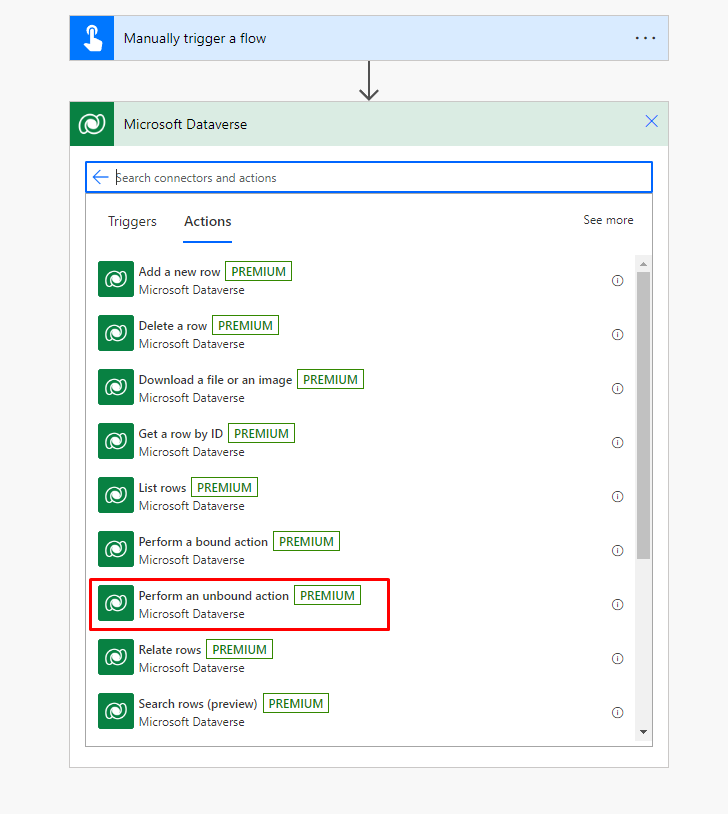Click icon beside Perform an unbound action
Image resolution: width=728 pixels, height=814 pixels.
[116, 603]
